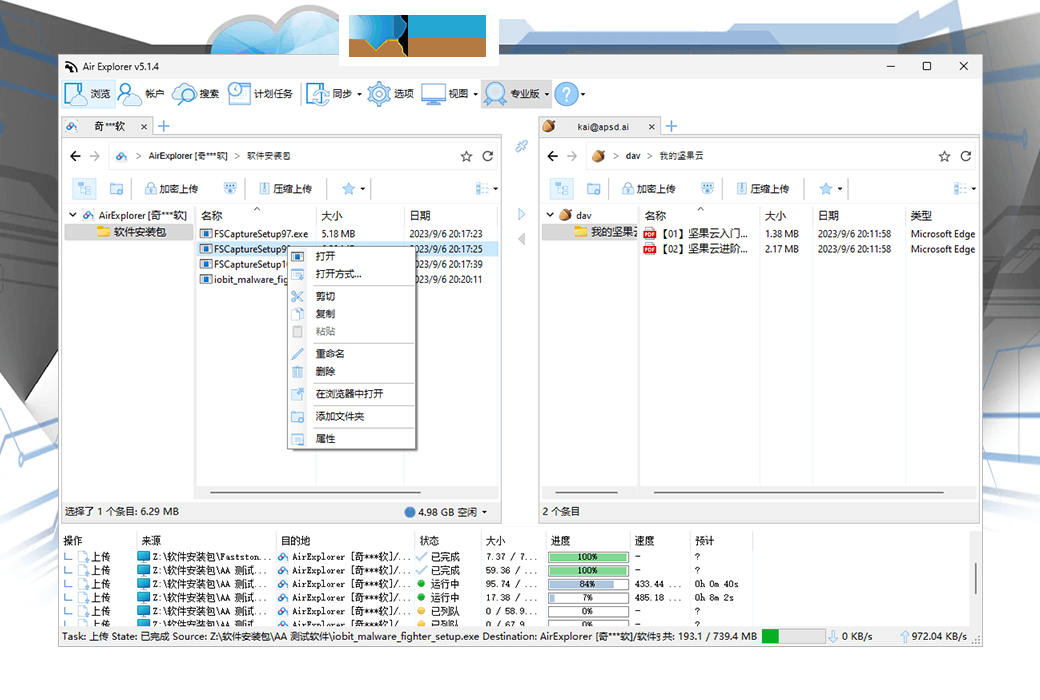The image size is (1040, 700).
Task: Open the 搜索 (Search) tool
Action: [197, 93]
